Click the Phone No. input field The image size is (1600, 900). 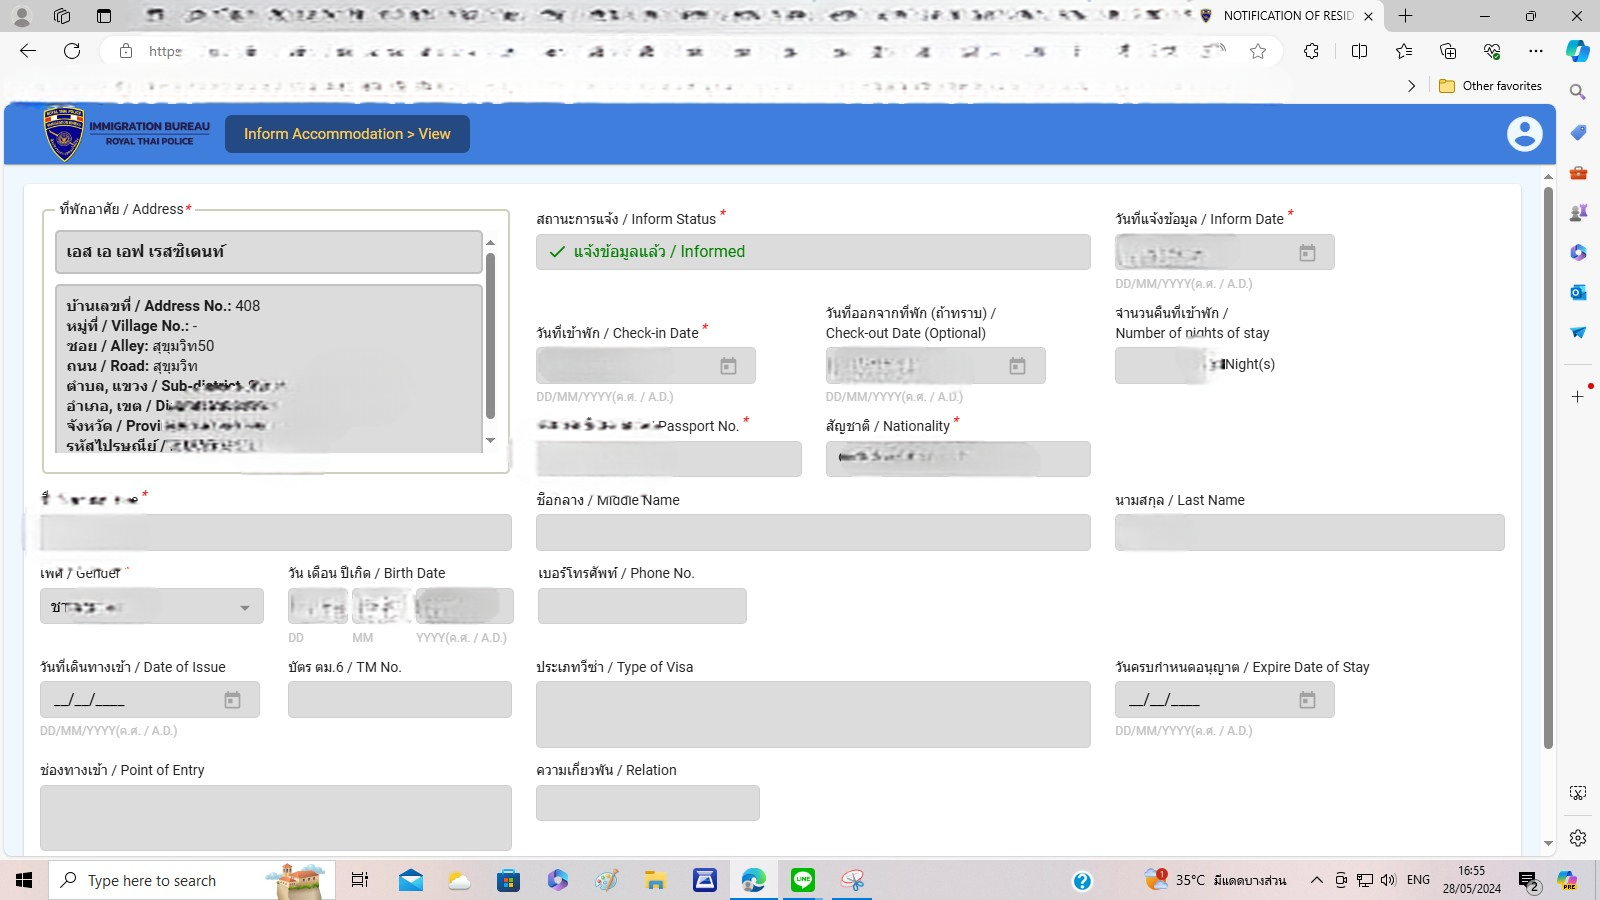coord(642,606)
